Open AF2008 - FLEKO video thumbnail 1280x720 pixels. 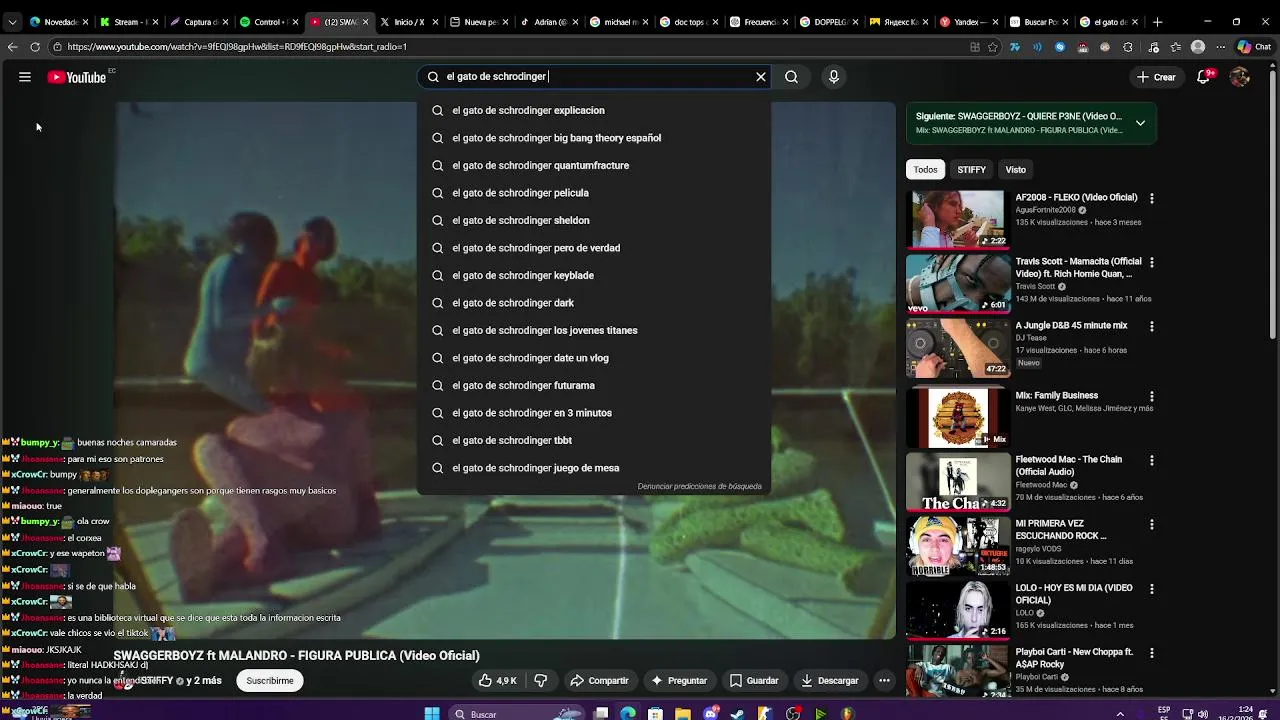click(x=957, y=219)
